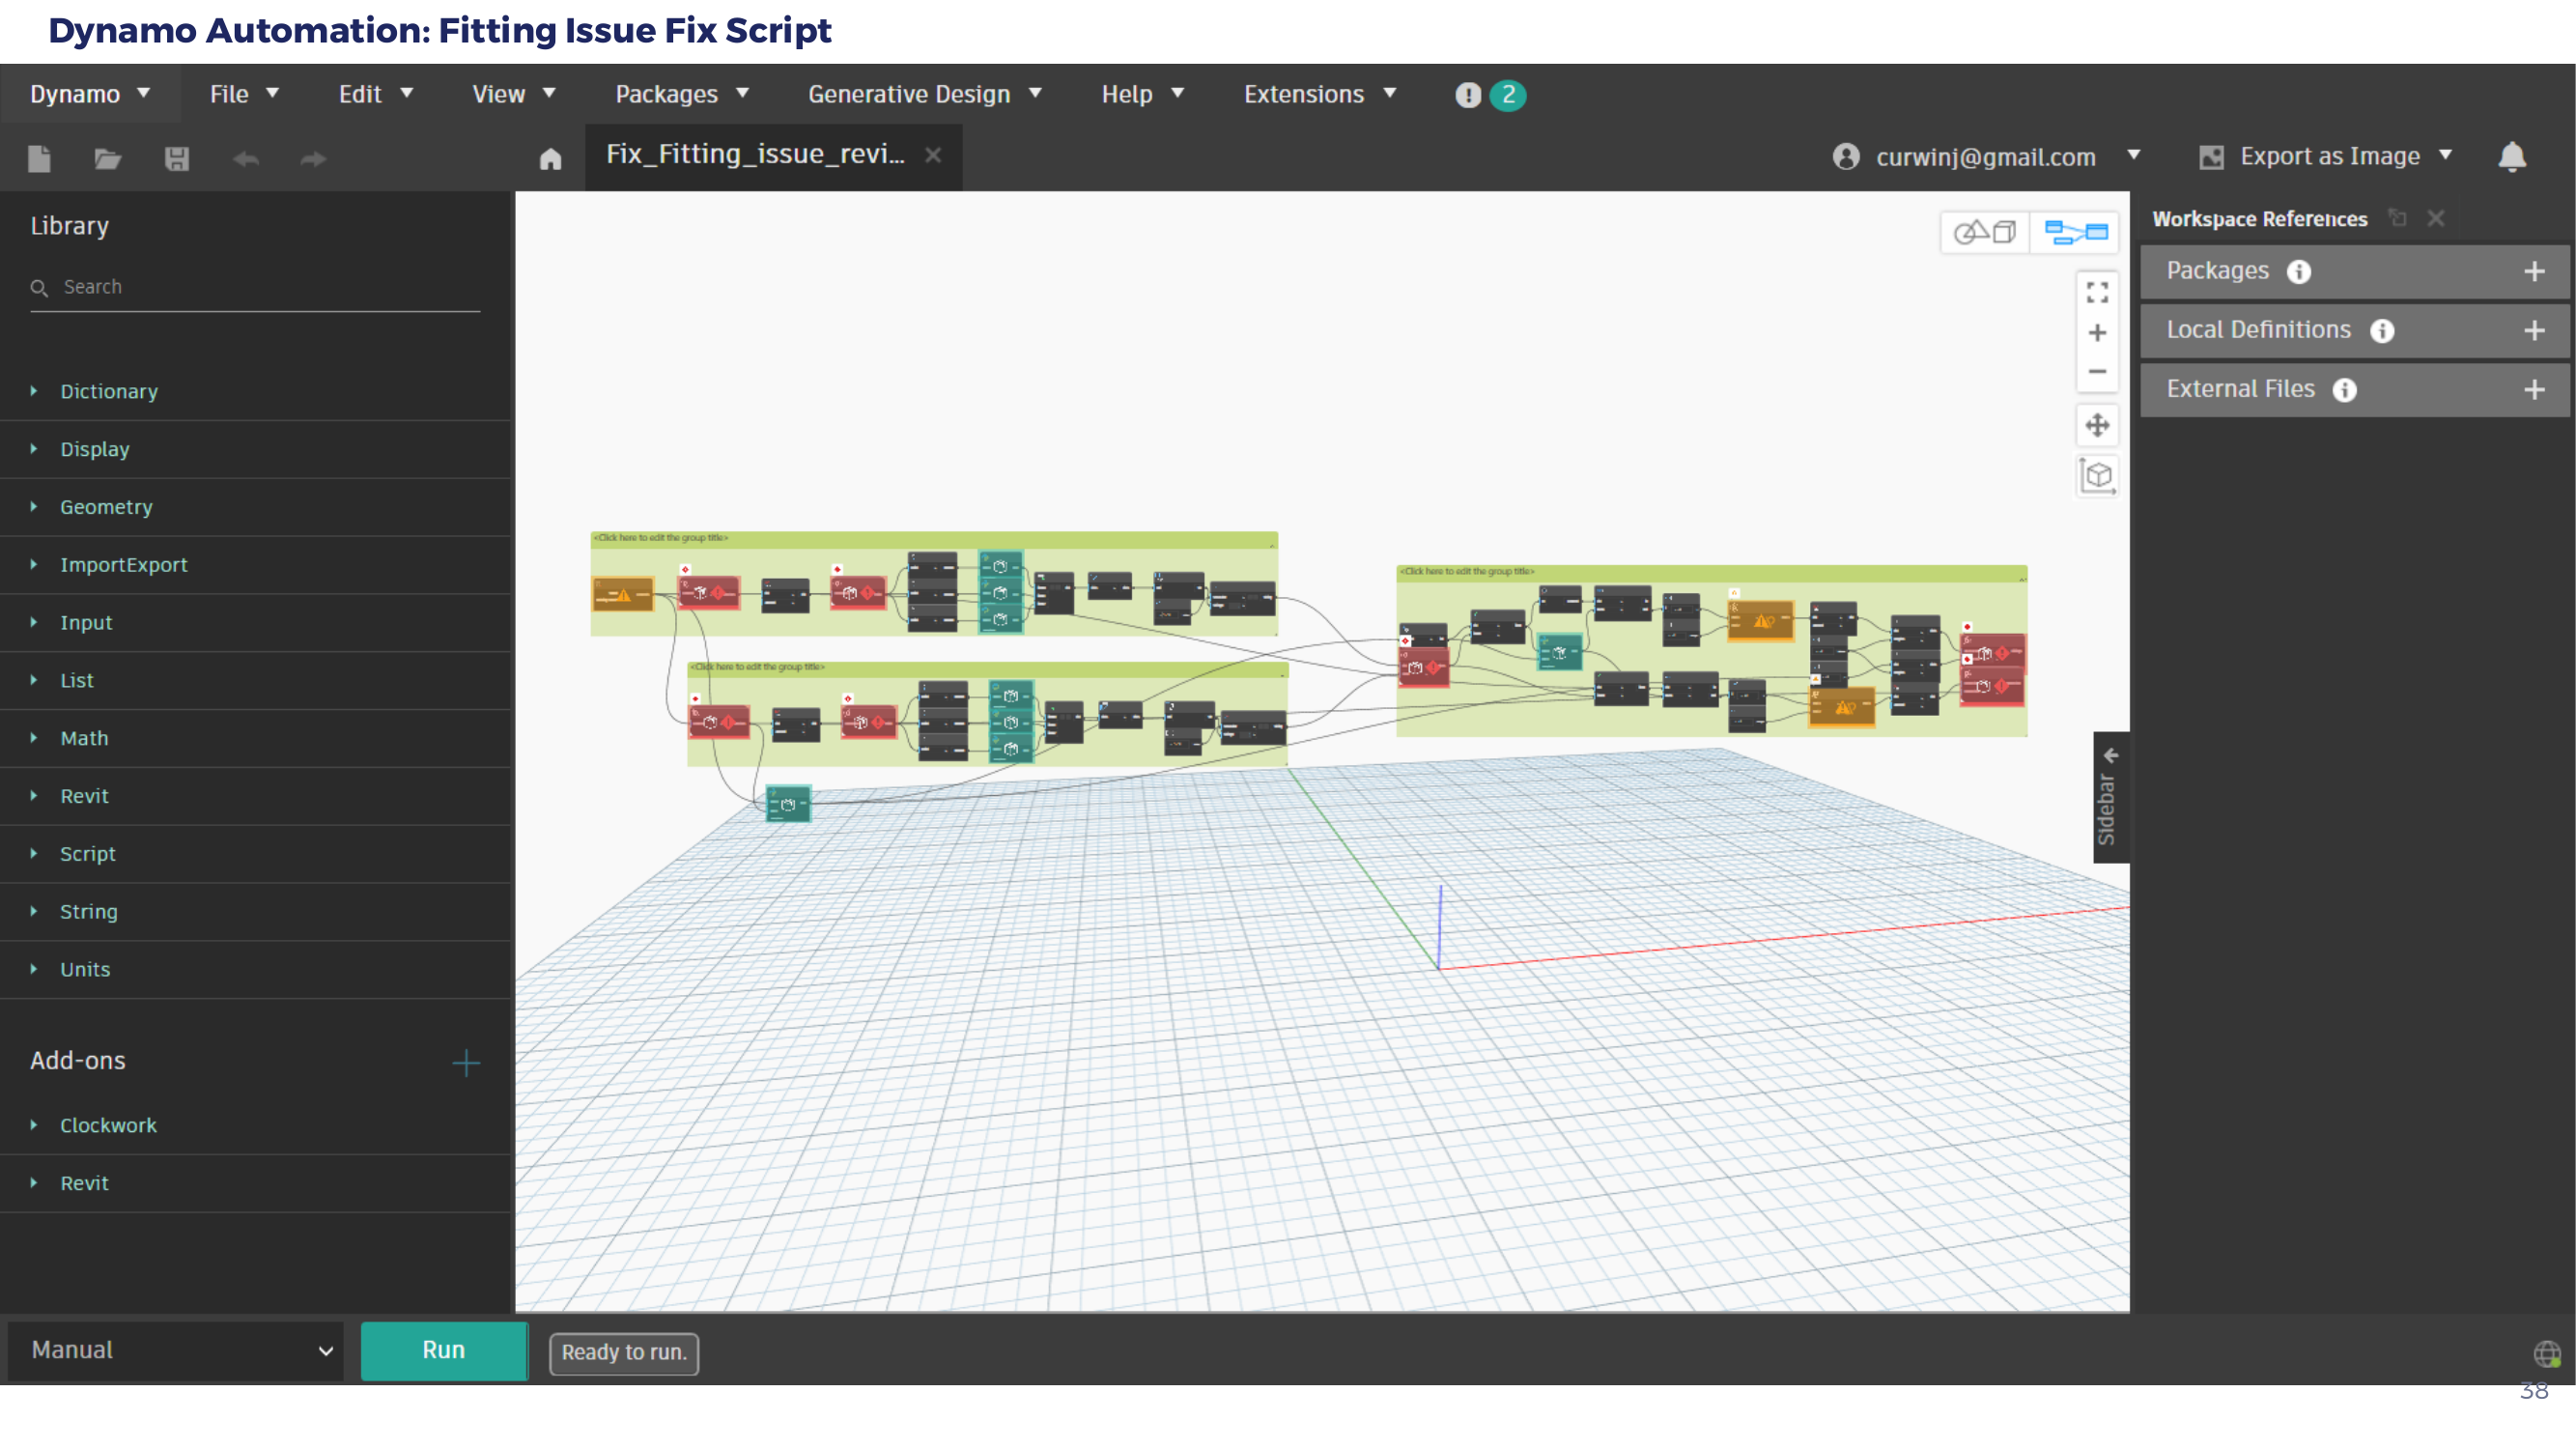Close the Workspace References panel

coord(2436,219)
